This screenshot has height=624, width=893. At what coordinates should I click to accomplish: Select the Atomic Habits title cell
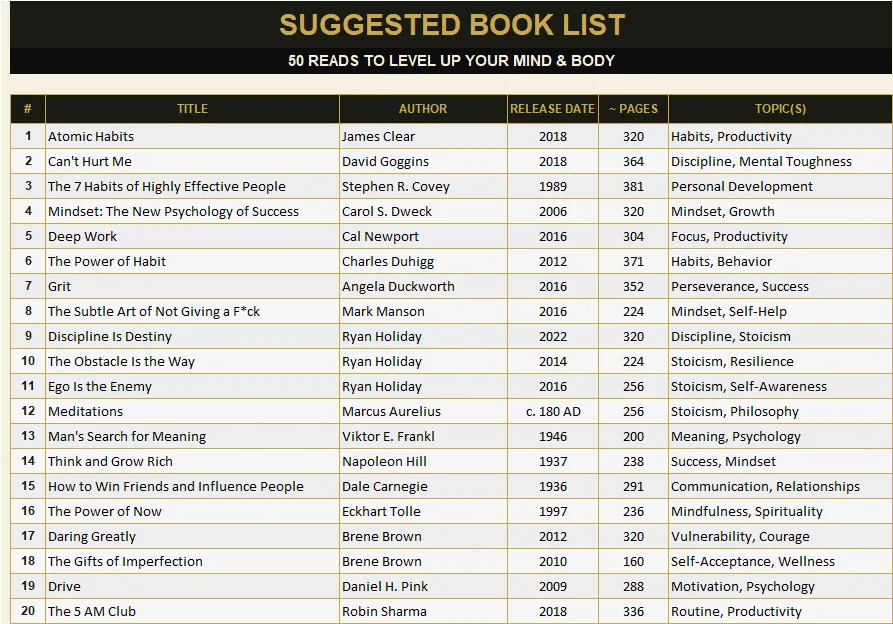pos(192,137)
